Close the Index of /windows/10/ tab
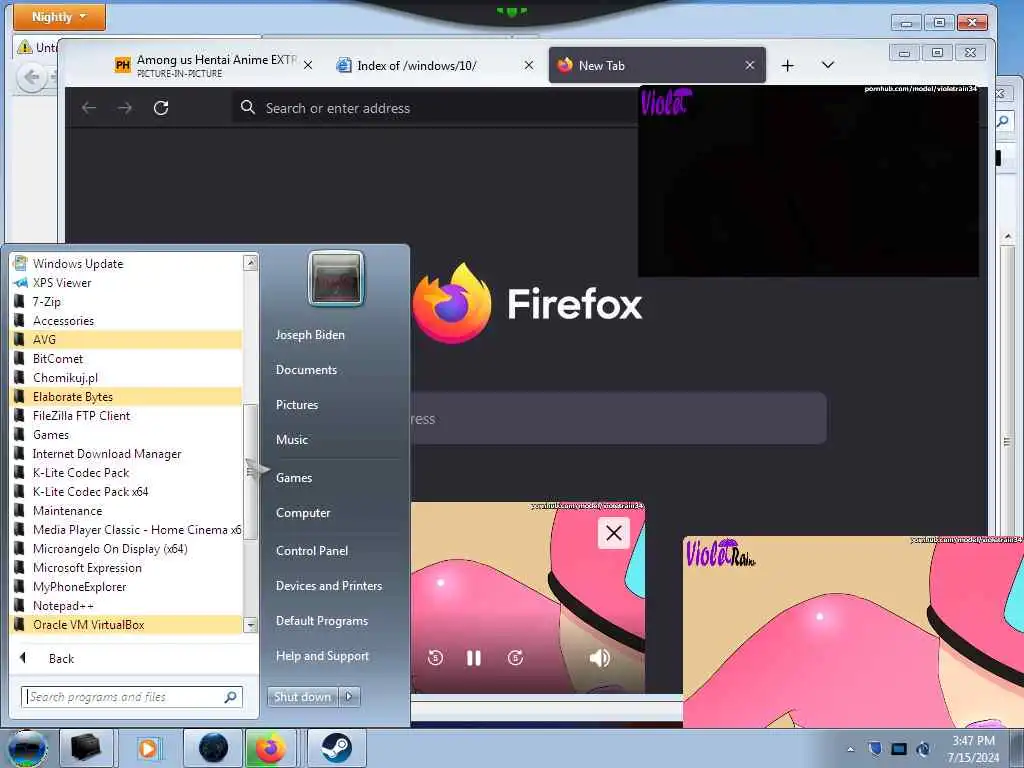 (x=529, y=65)
